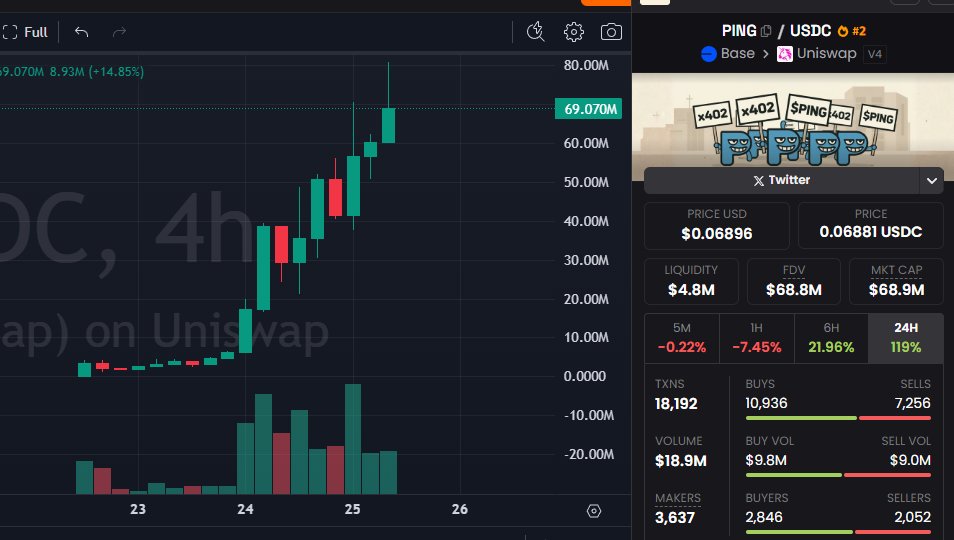The width and height of the screenshot is (954, 540).
Task: Expand the social links dropdown arrow
Action: click(932, 181)
